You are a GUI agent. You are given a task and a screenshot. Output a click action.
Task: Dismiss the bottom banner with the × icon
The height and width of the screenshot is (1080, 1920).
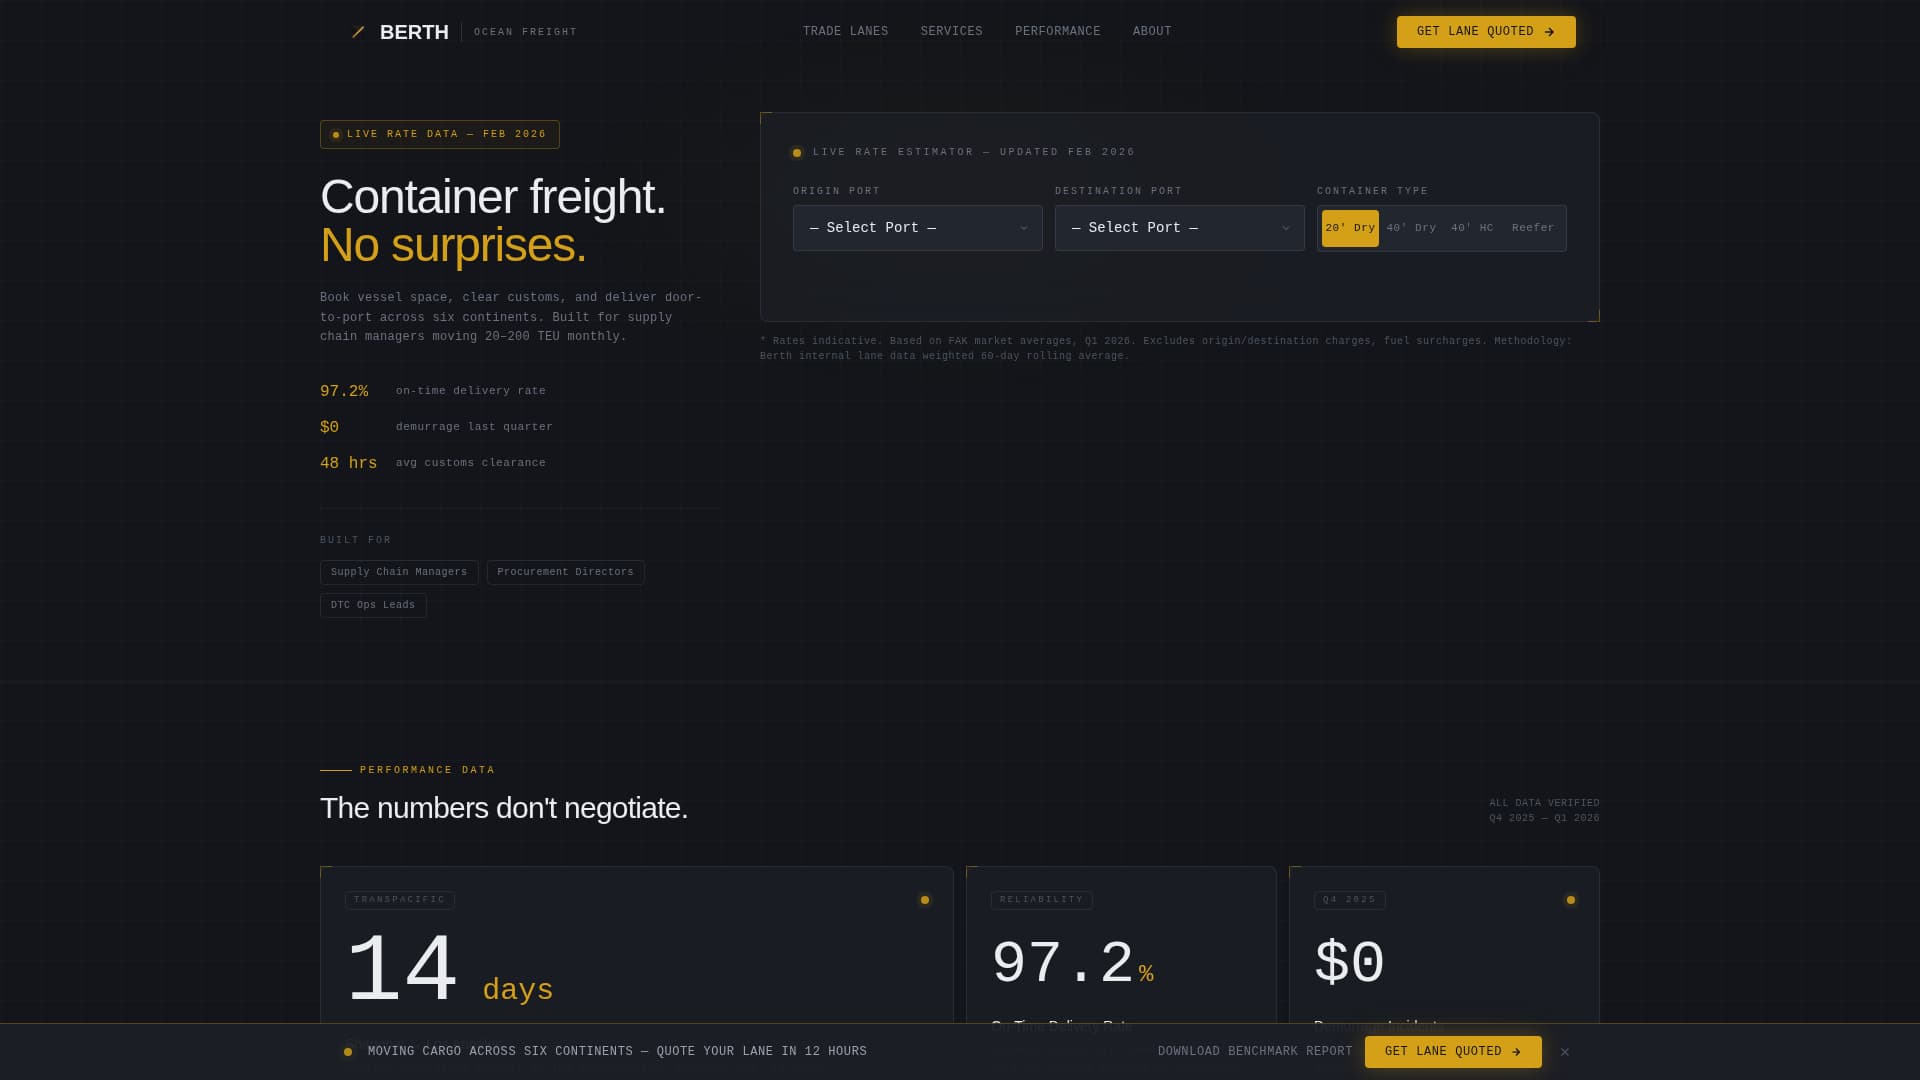1565,1052
